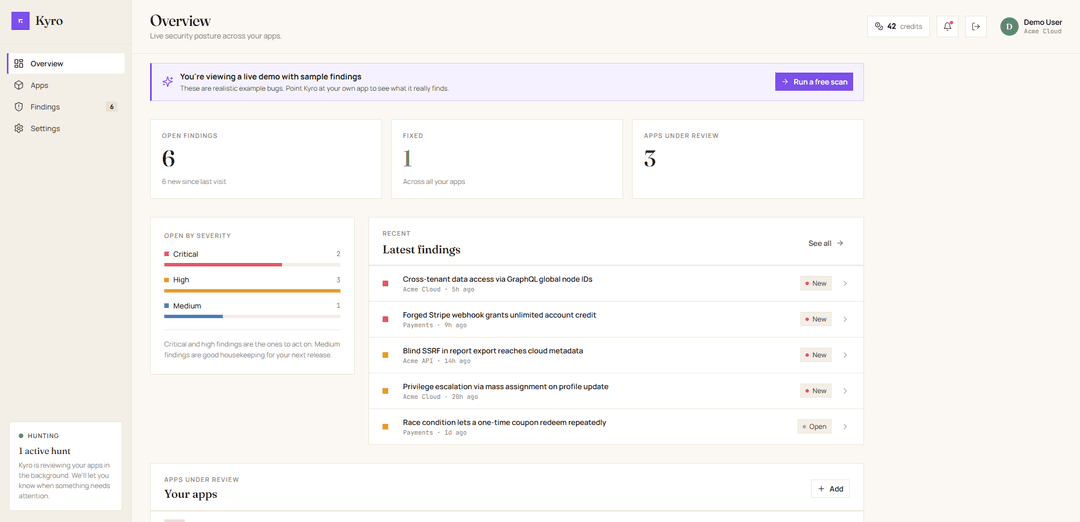Open notifications bell
The height and width of the screenshot is (522, 1080).
948,26
